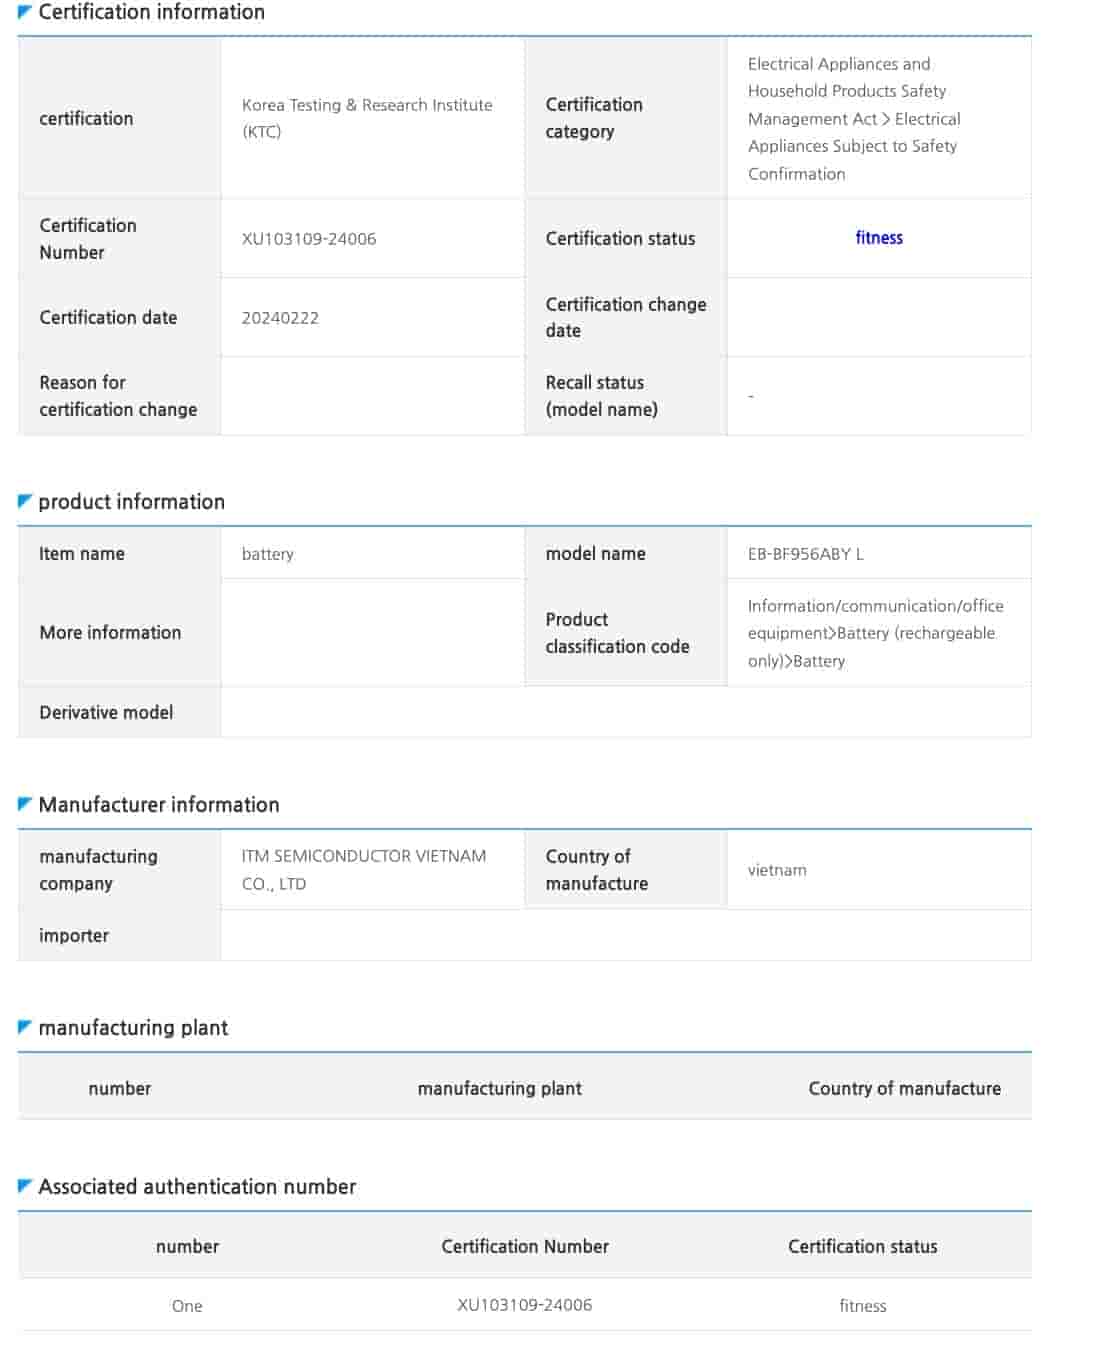
Task: Click Country of manufacture header in plant table
Action: click(904, 1088)
